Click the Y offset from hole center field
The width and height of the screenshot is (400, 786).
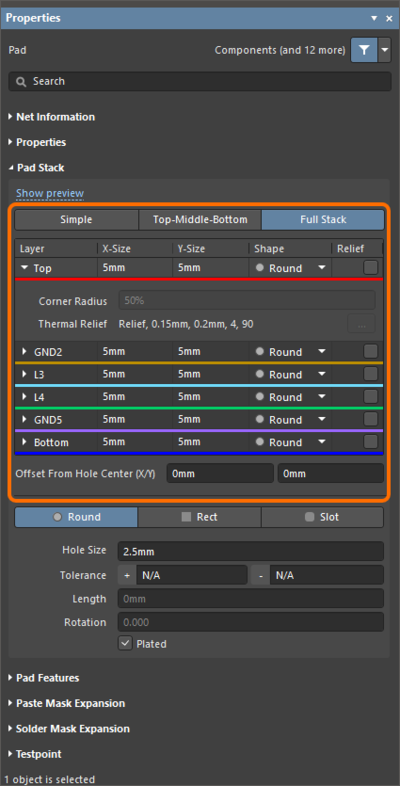coord(331,474)
